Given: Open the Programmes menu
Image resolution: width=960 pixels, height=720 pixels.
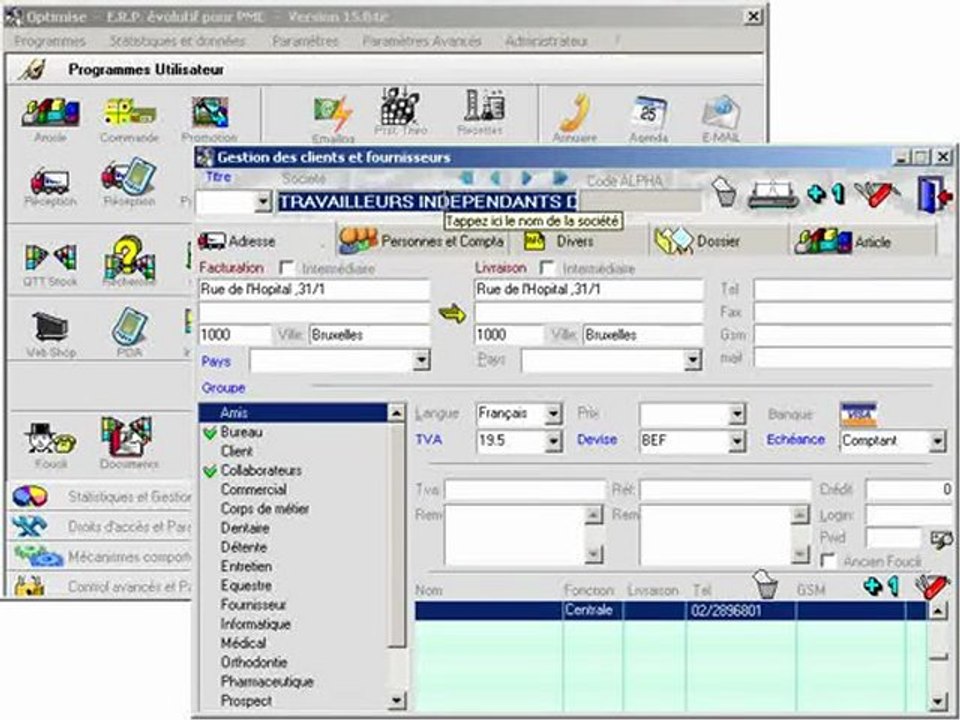Looking at the screenshot, I should (50, 41).
